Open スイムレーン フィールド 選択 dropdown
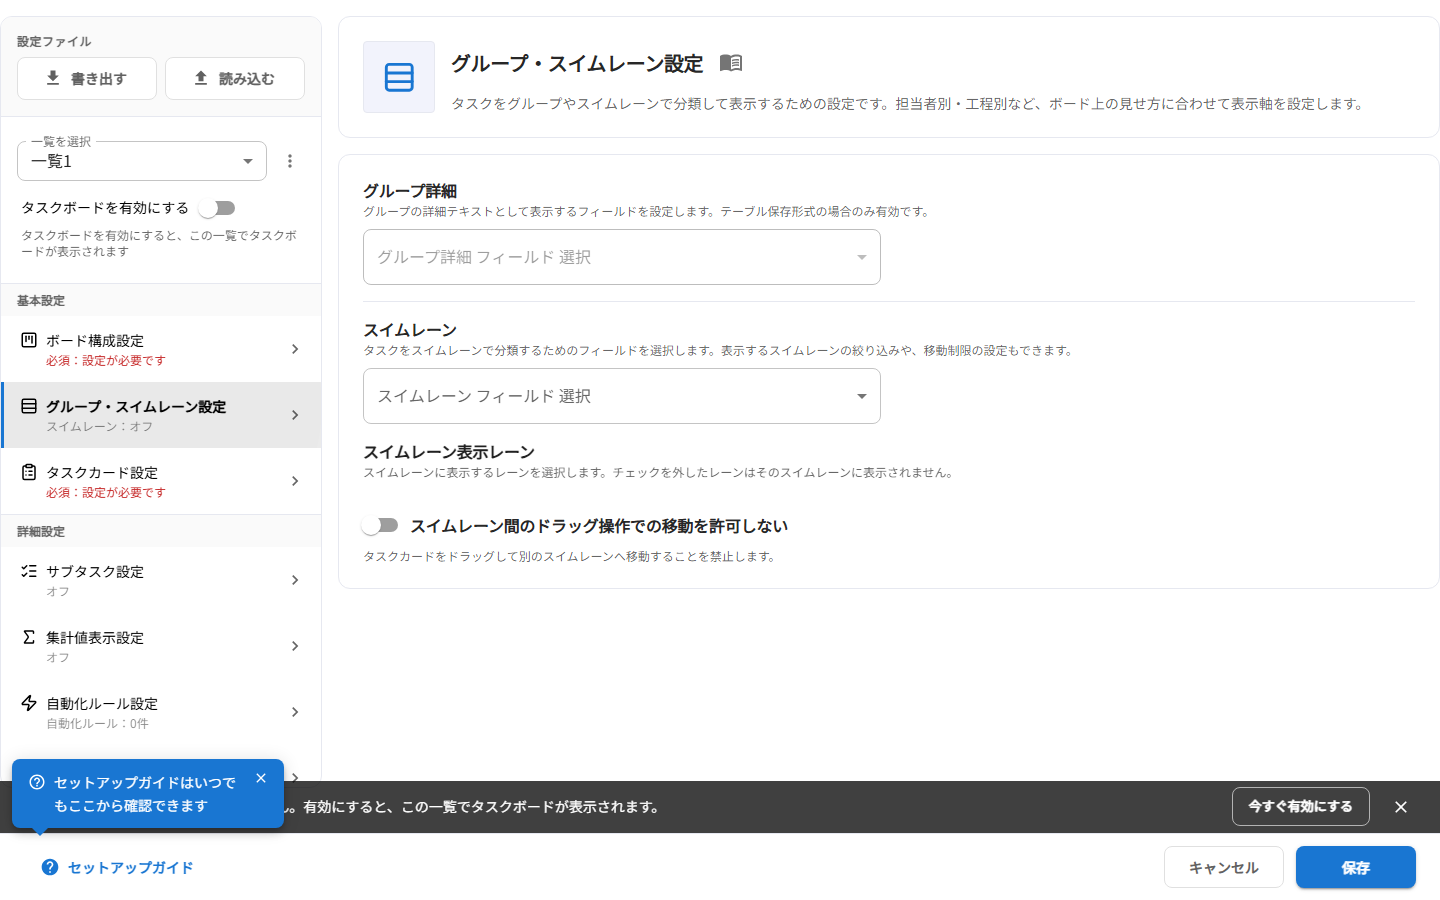This screenshot has width=1440, height=900. click(622, 396)
